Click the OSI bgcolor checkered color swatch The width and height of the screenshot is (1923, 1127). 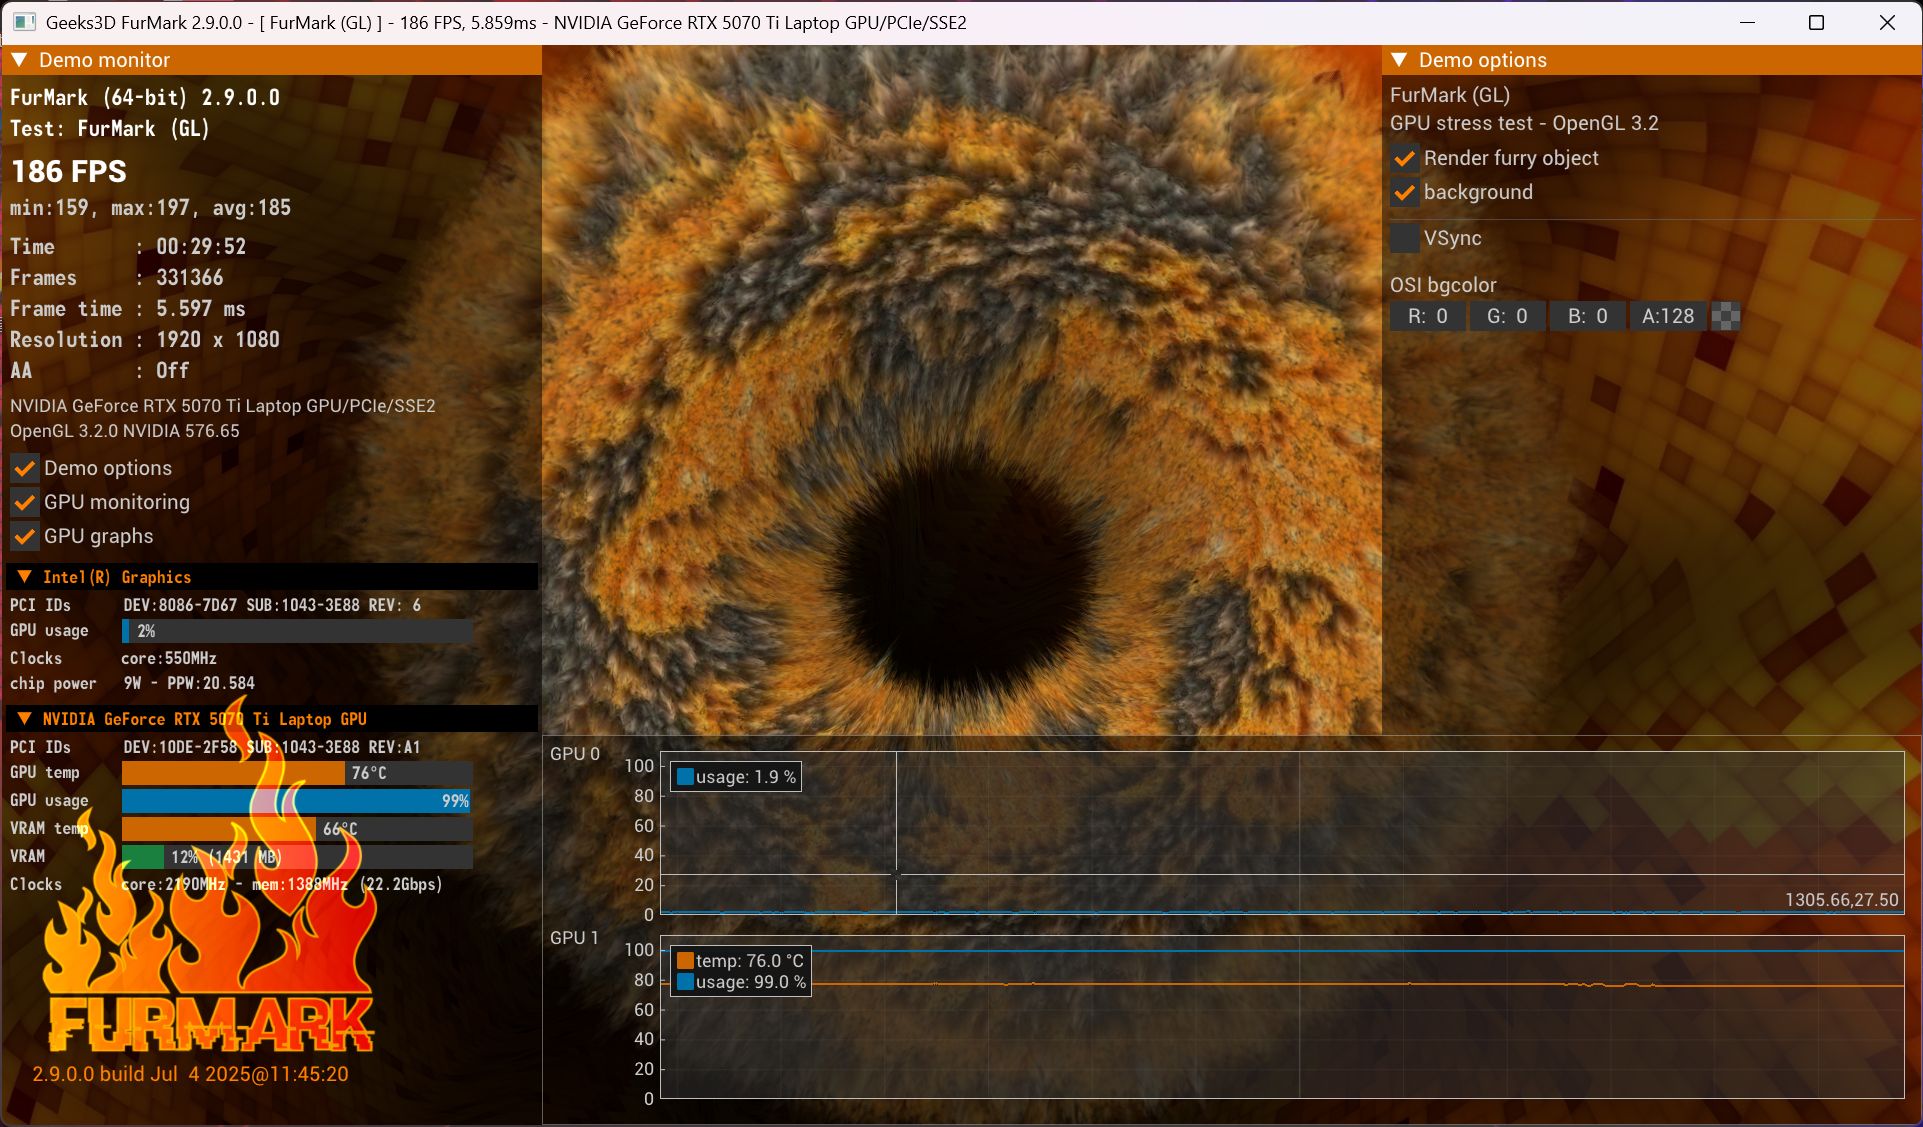[x=1726, y=317]
